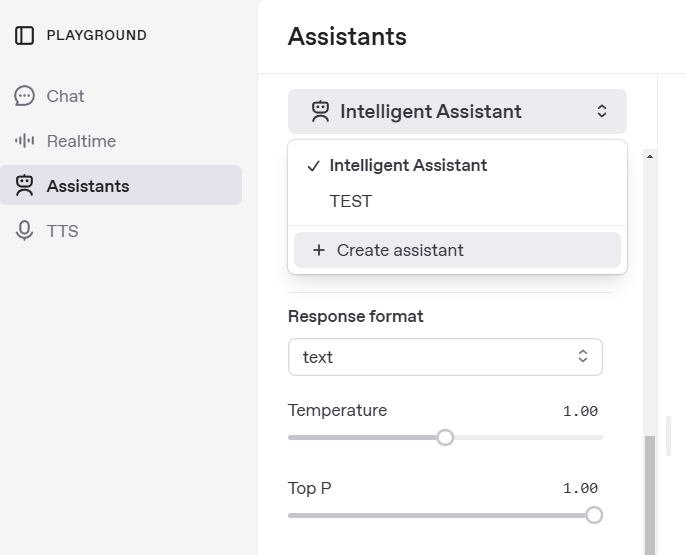Click the Temperature slider handle

pos(445,437)
